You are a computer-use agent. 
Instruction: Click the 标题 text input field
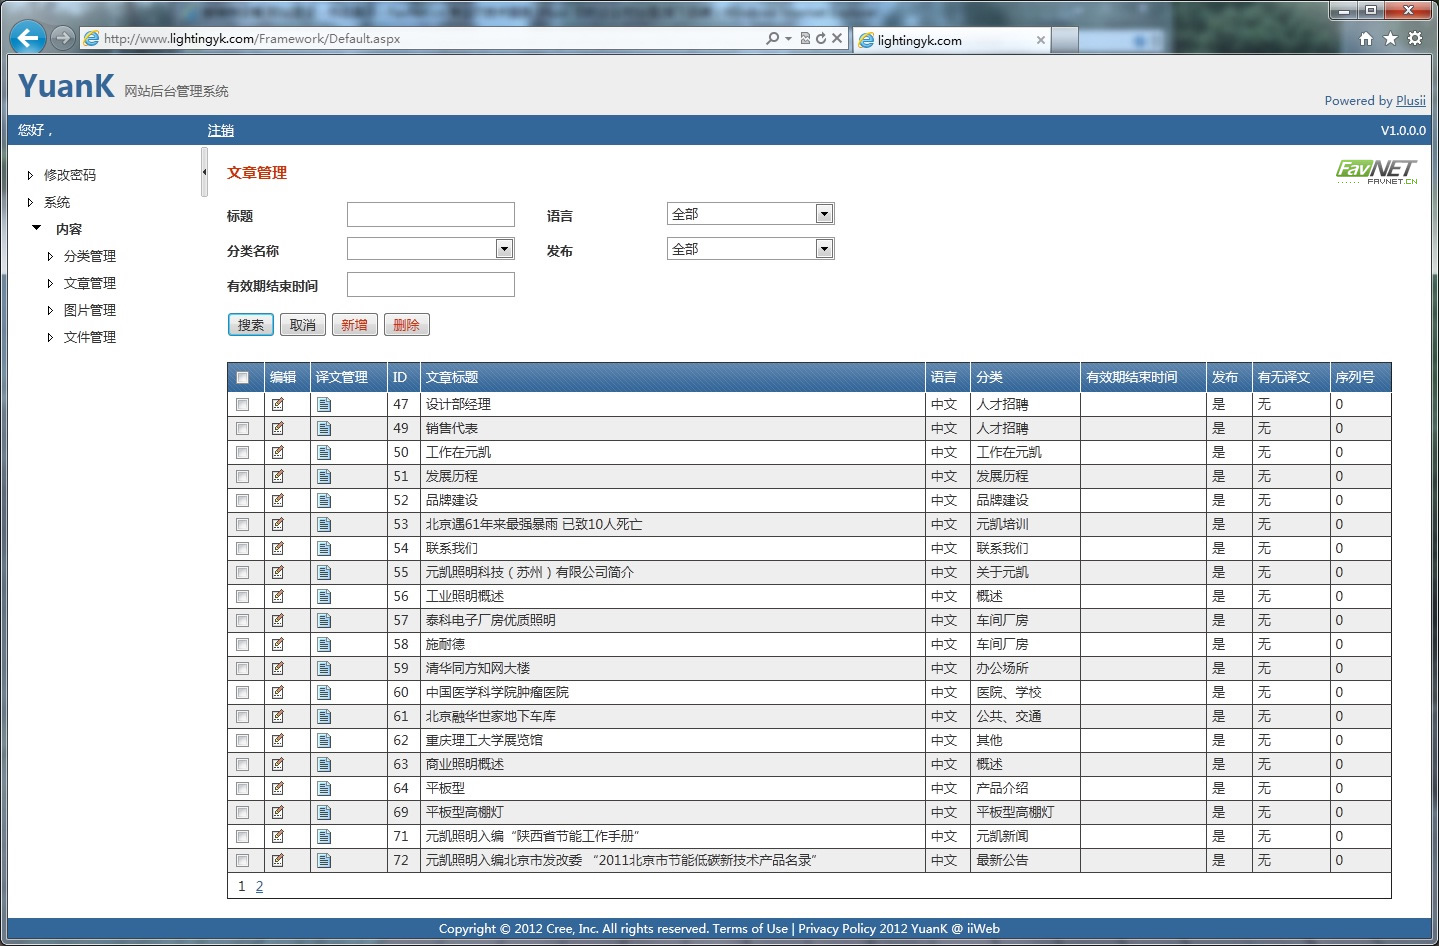[x=430, y=215]
